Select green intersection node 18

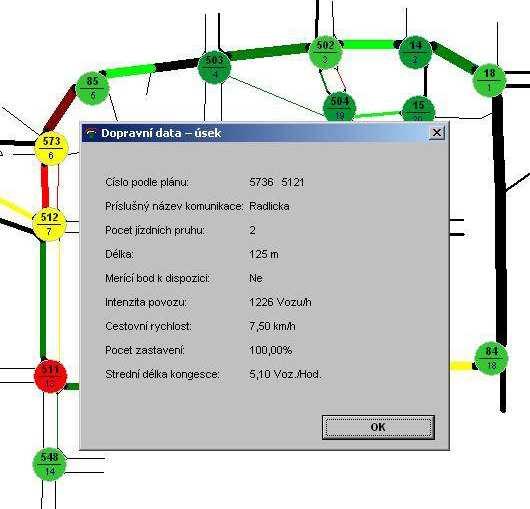(489, 80)
